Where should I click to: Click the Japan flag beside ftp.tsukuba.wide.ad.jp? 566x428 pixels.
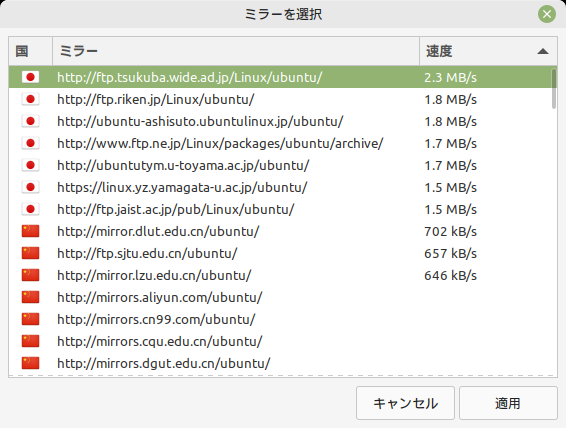[x=30, y=77]
